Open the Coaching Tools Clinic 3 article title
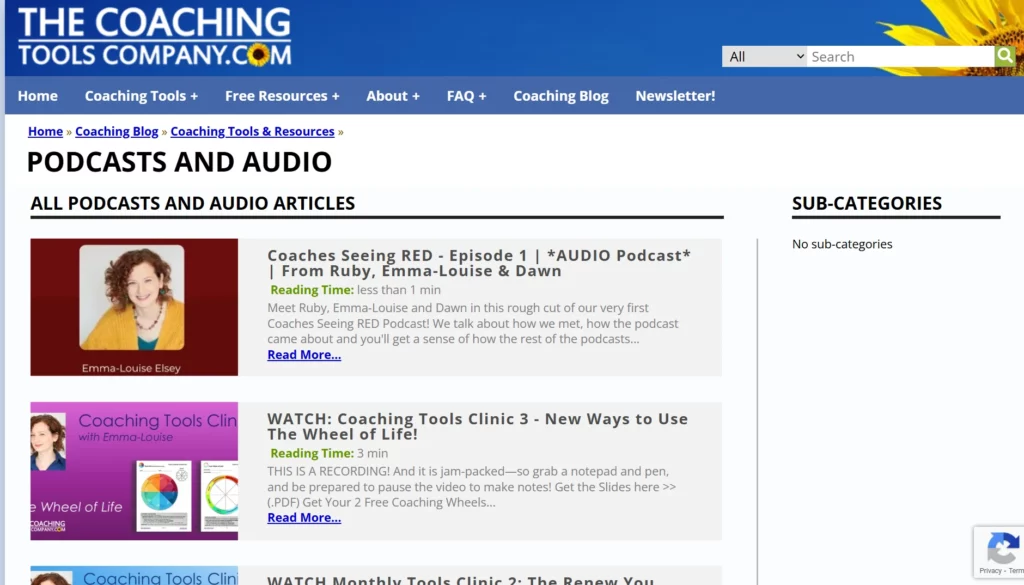 [x=476, y=427]
